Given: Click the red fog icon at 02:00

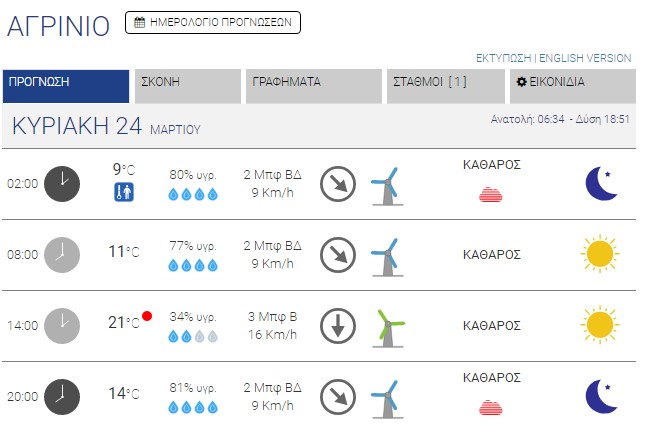Looking at the screenshot, I should coord(491,194).
